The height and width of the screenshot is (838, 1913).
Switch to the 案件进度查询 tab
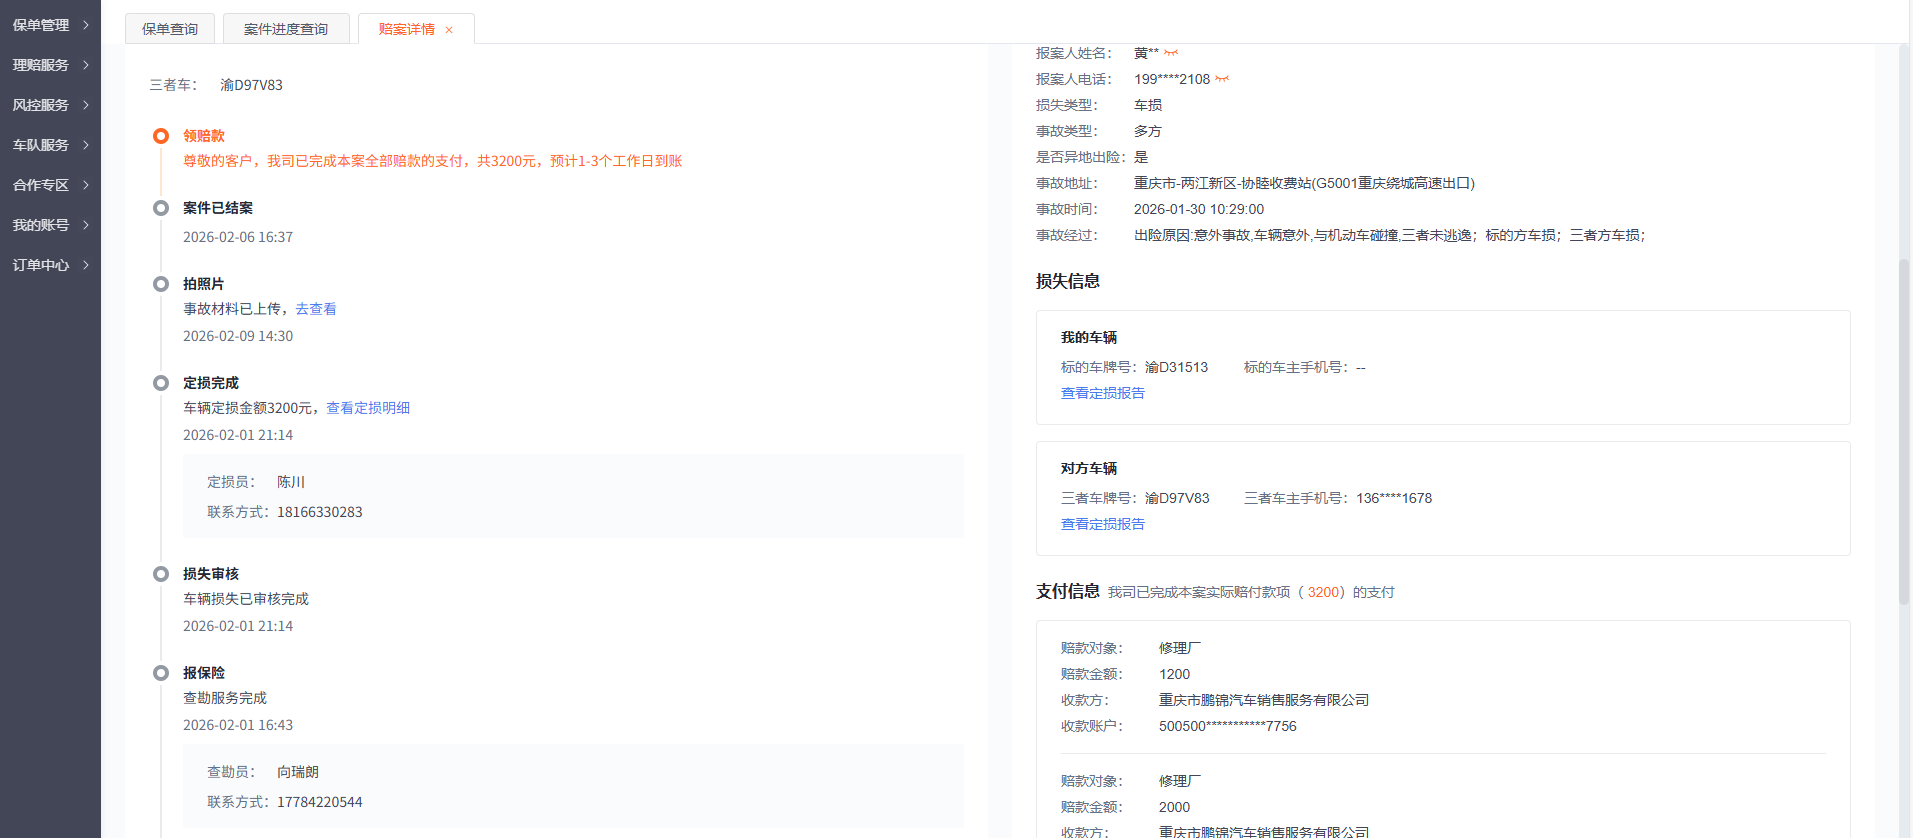[x=286, y=29]
